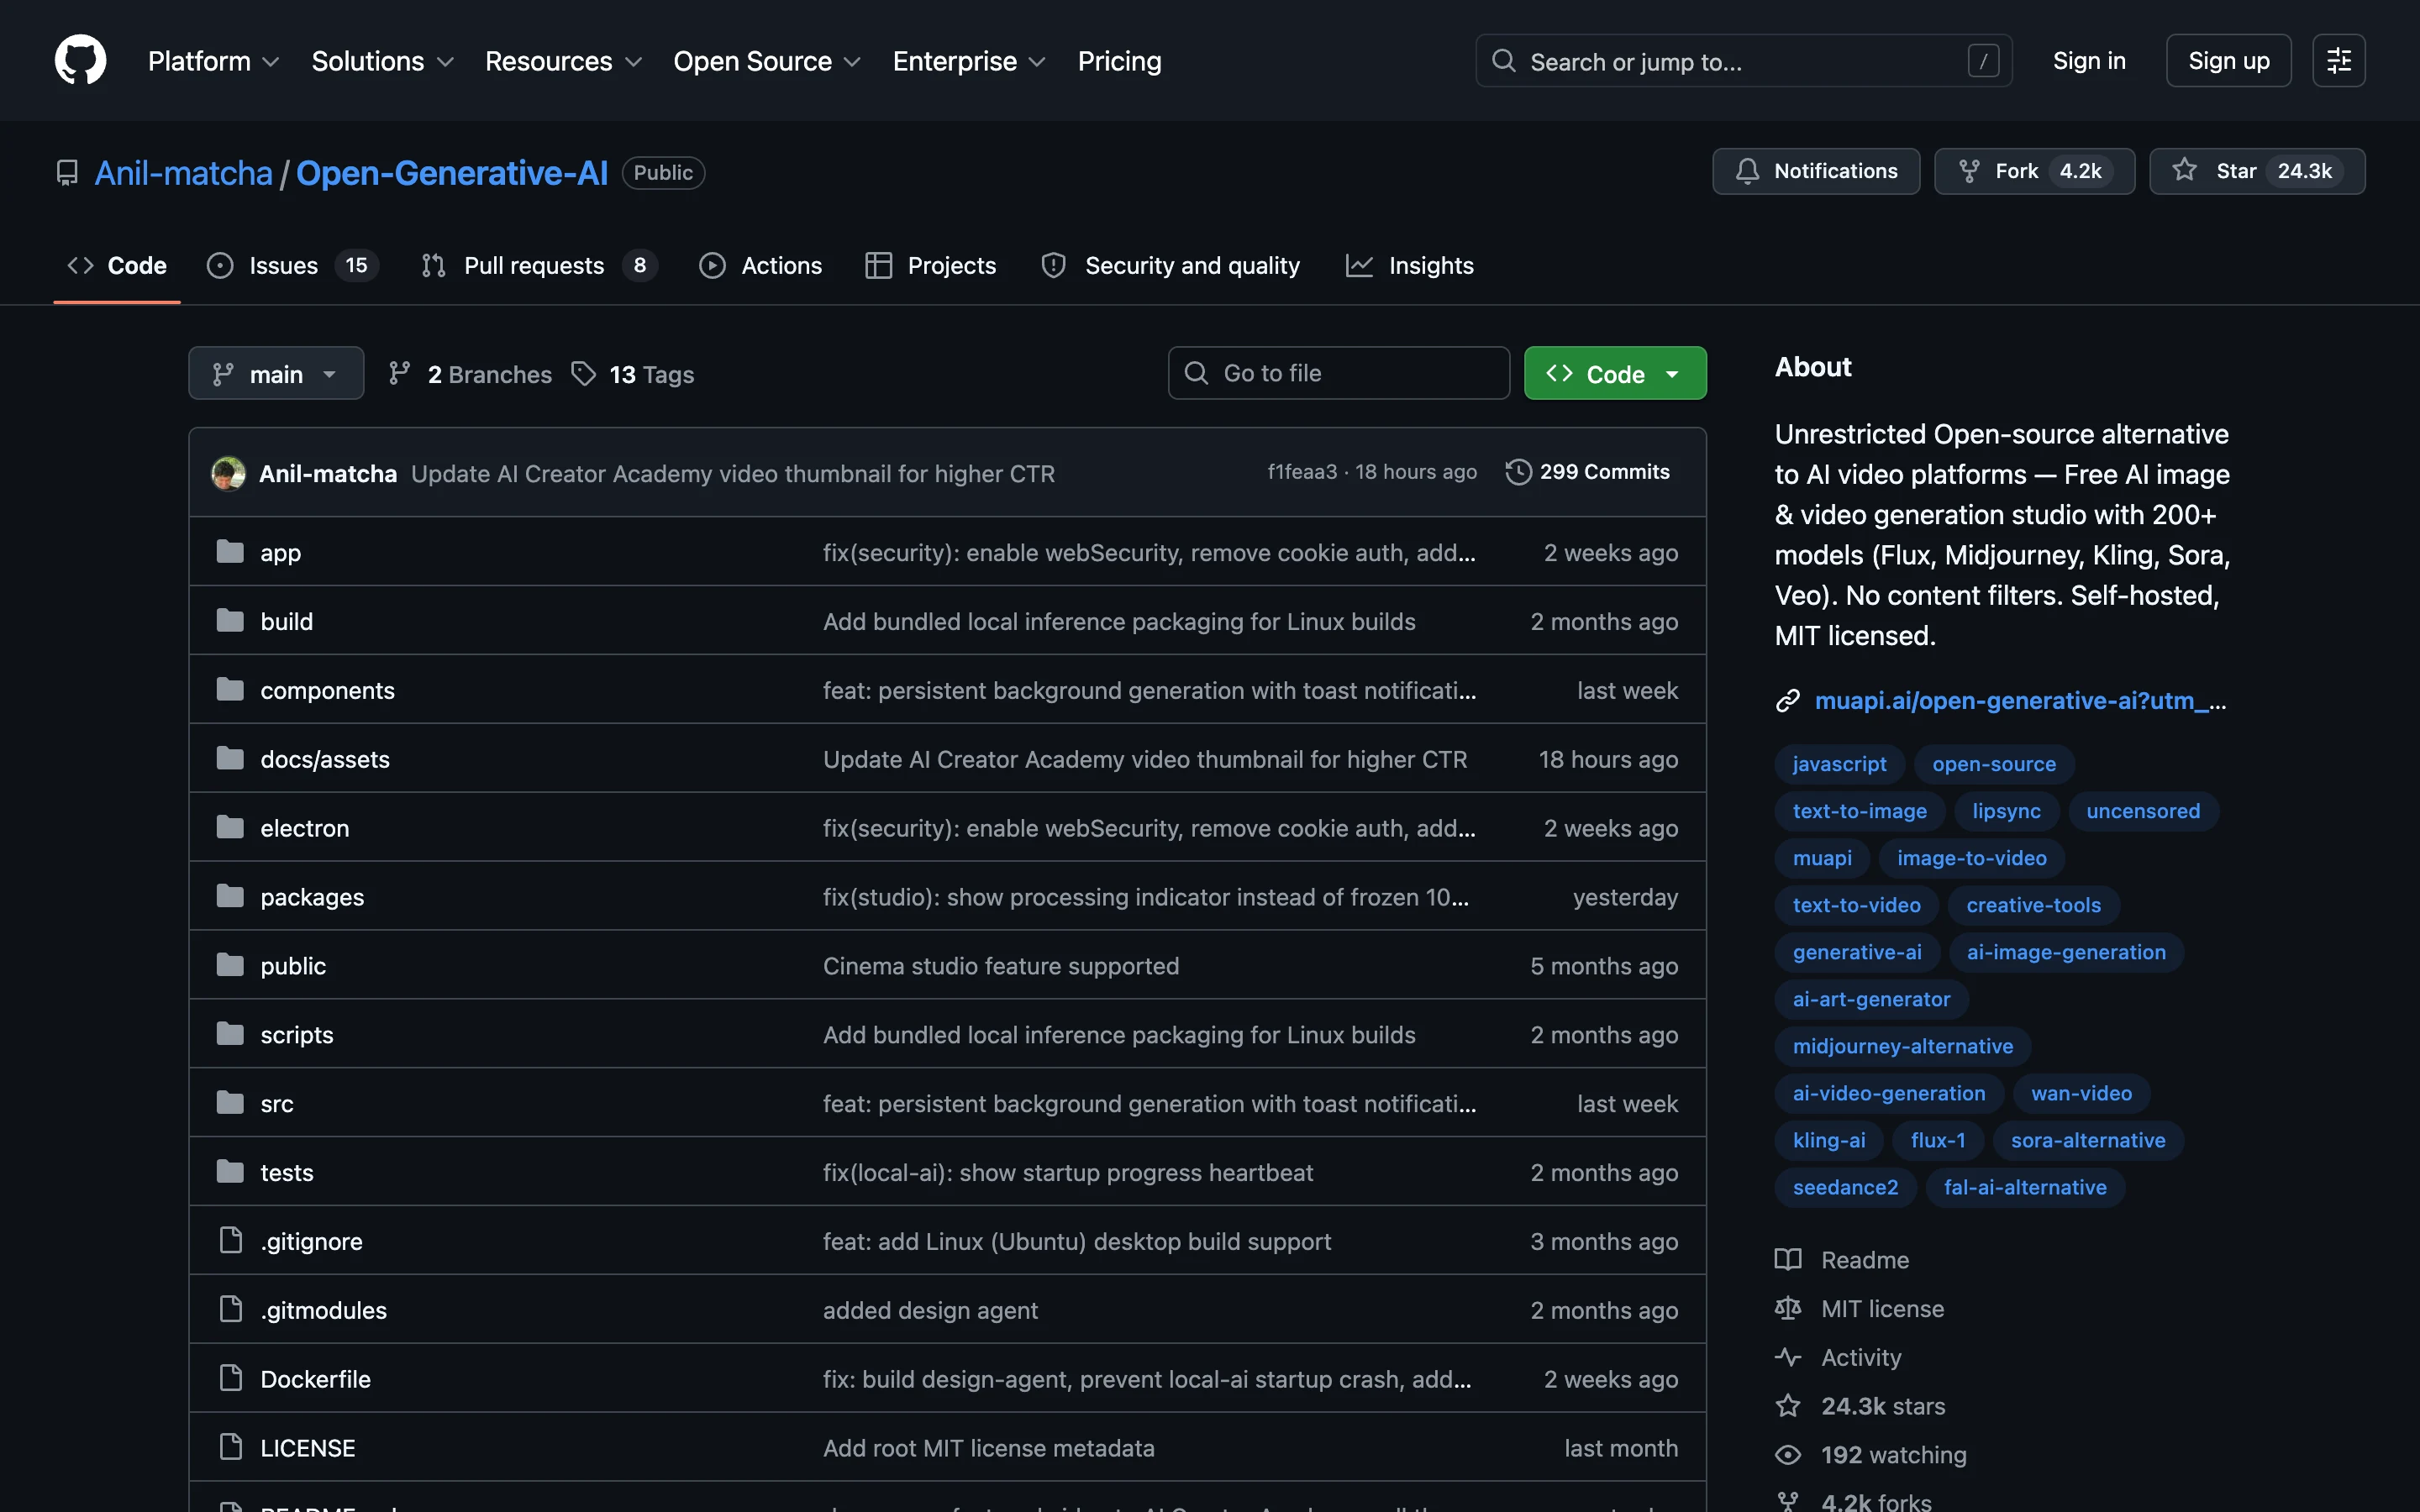The width and height of the screenshot is (2420, 1512).
Task: Open the Projects tab
Action: coord(931,265)
